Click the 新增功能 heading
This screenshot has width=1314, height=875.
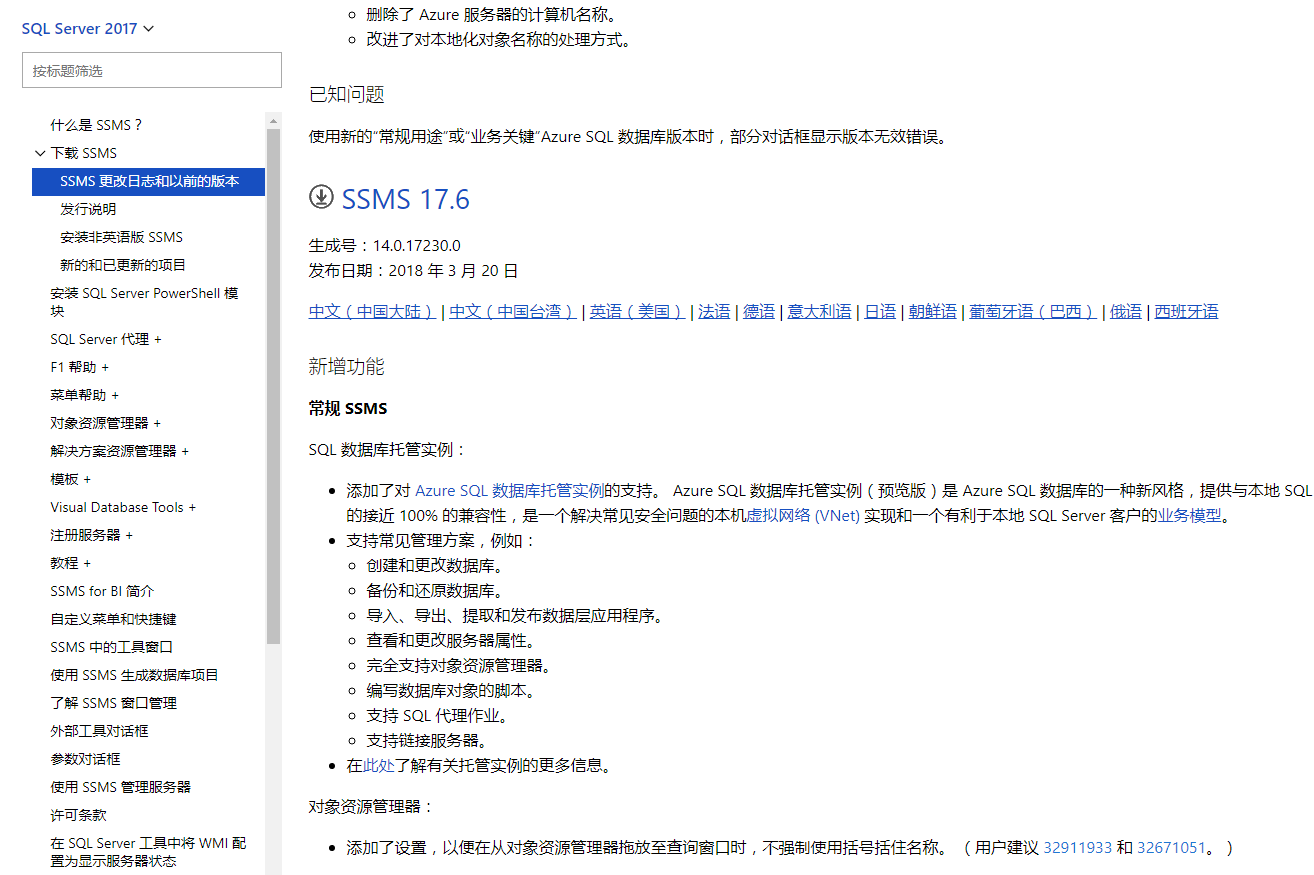pyautogui.click(x=347, y=367)
